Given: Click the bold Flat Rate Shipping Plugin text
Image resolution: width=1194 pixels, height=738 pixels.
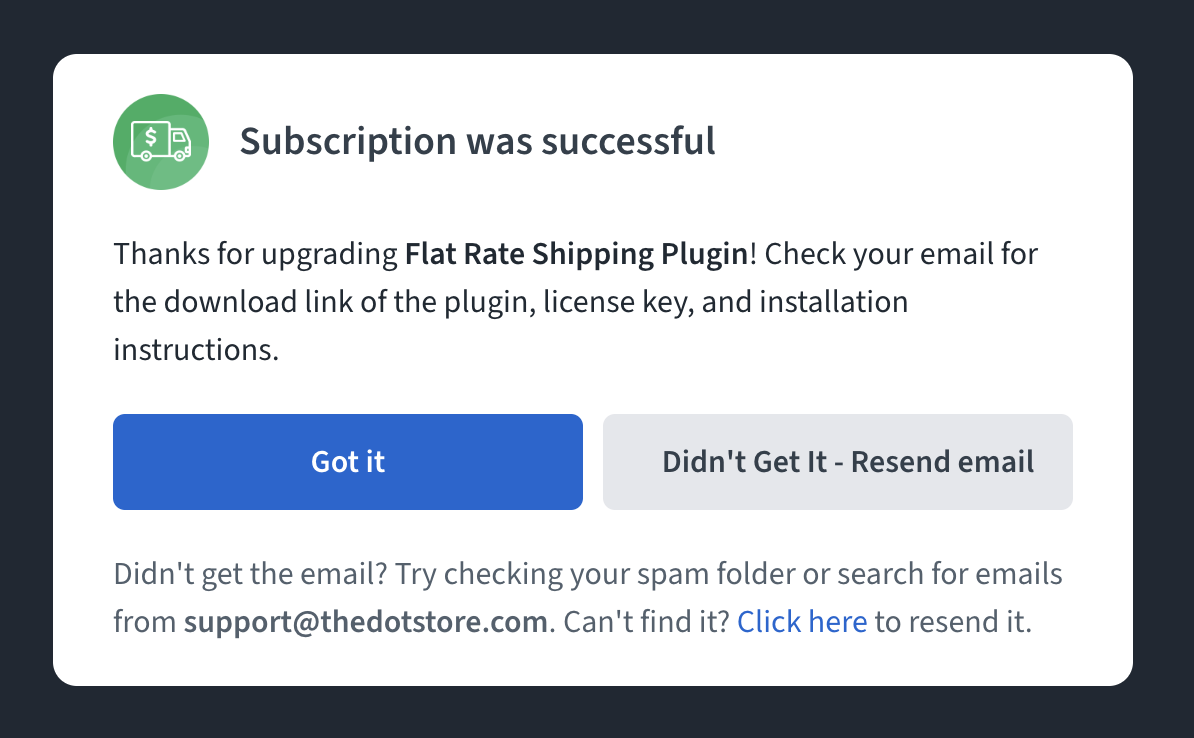Looking at the screenshot, I should 576,254.
